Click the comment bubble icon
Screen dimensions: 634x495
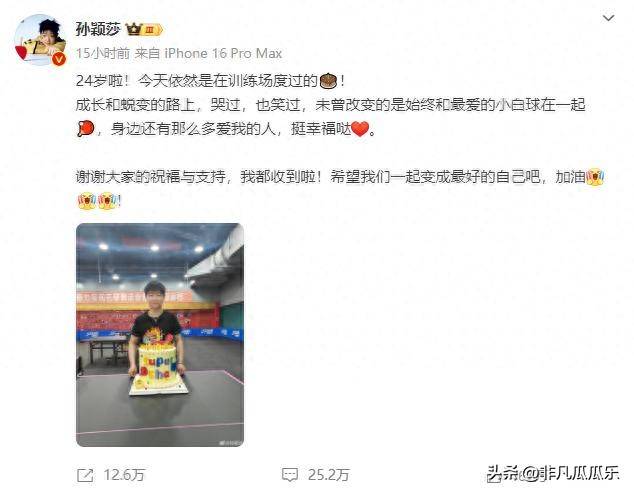point(290,475)
